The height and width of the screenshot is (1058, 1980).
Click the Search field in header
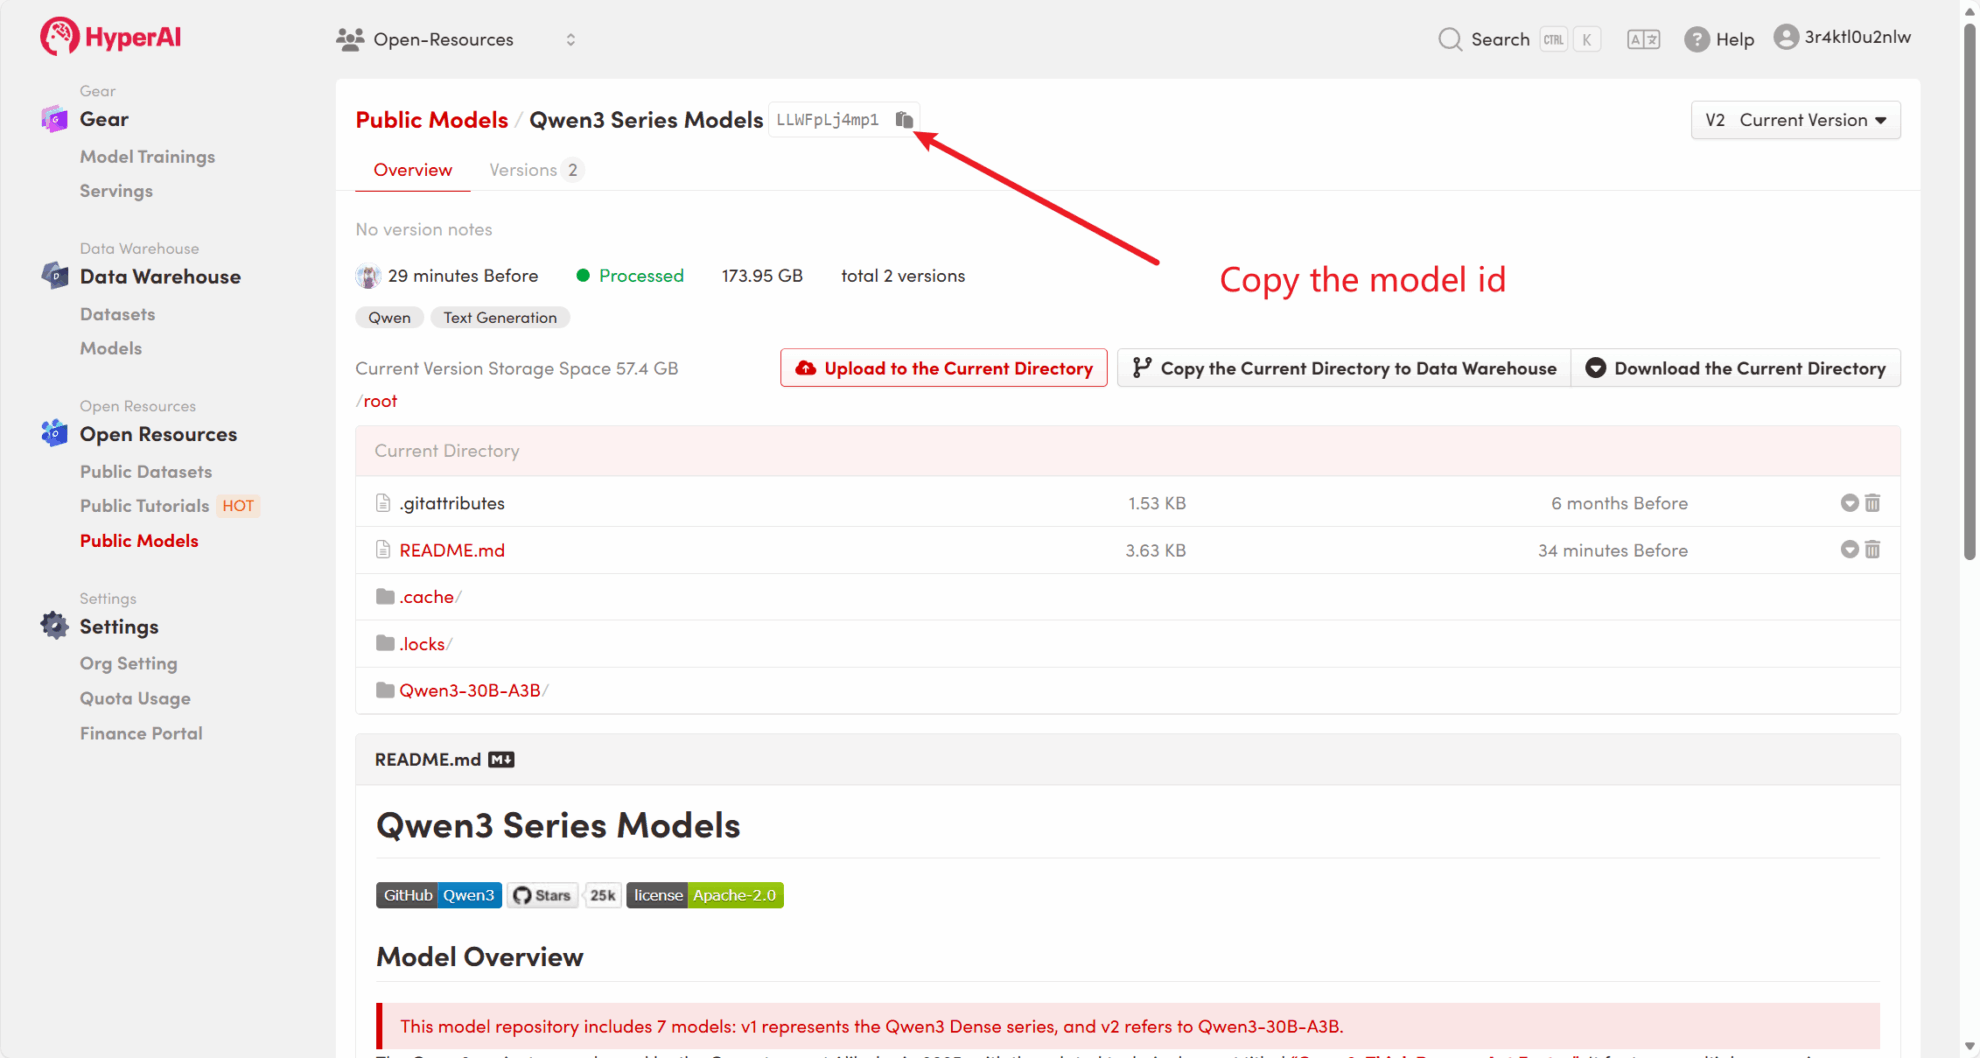pyautogui.click(x=1485, y=39)
